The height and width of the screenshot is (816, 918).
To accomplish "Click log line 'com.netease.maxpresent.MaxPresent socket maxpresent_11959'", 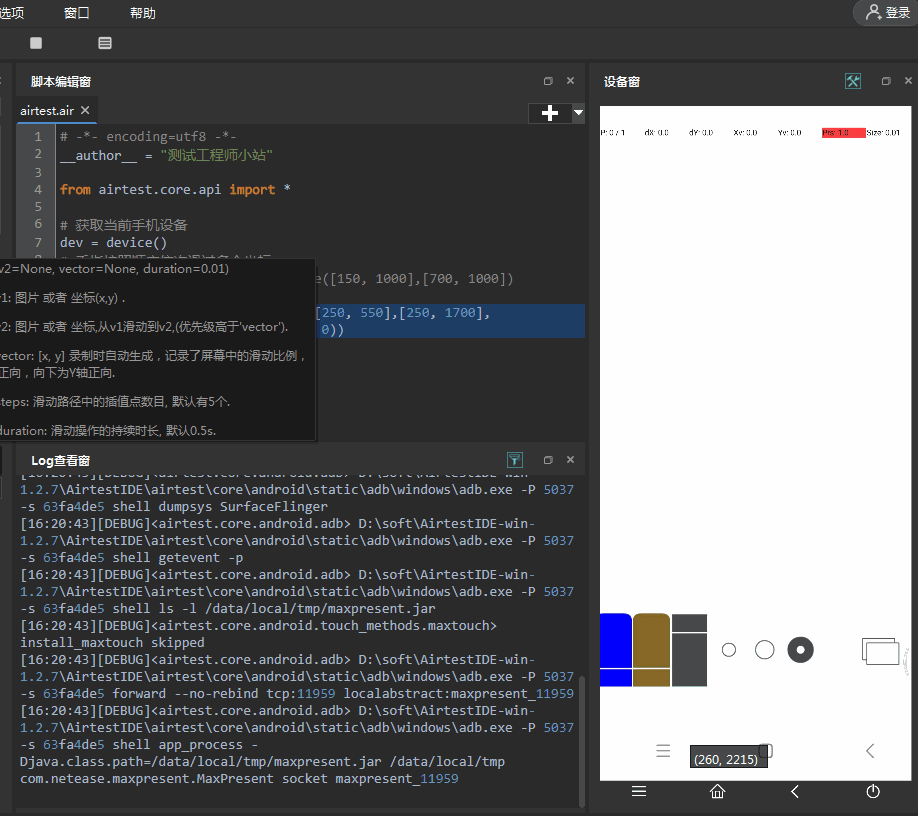I will tap(239, 779).
